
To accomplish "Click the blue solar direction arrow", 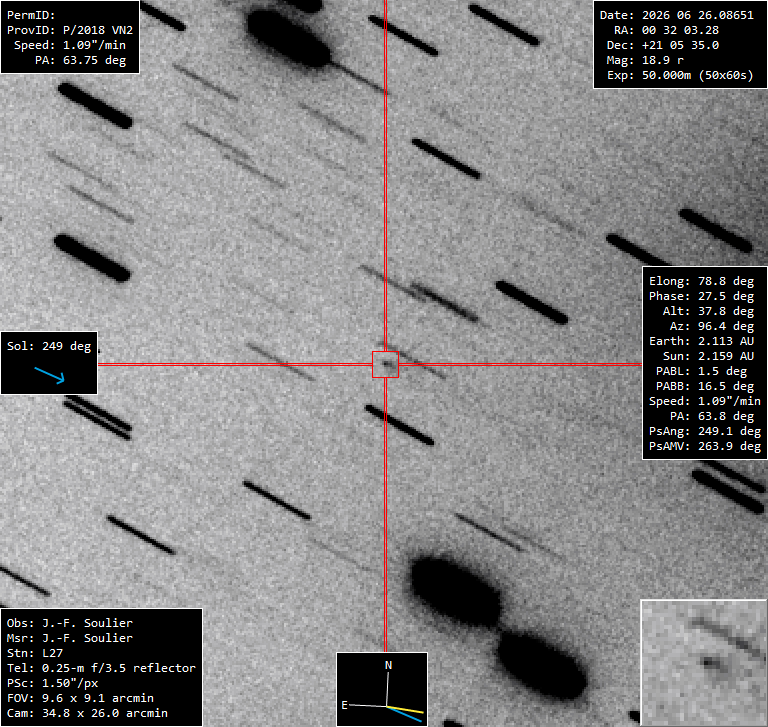I will [49, 375].
